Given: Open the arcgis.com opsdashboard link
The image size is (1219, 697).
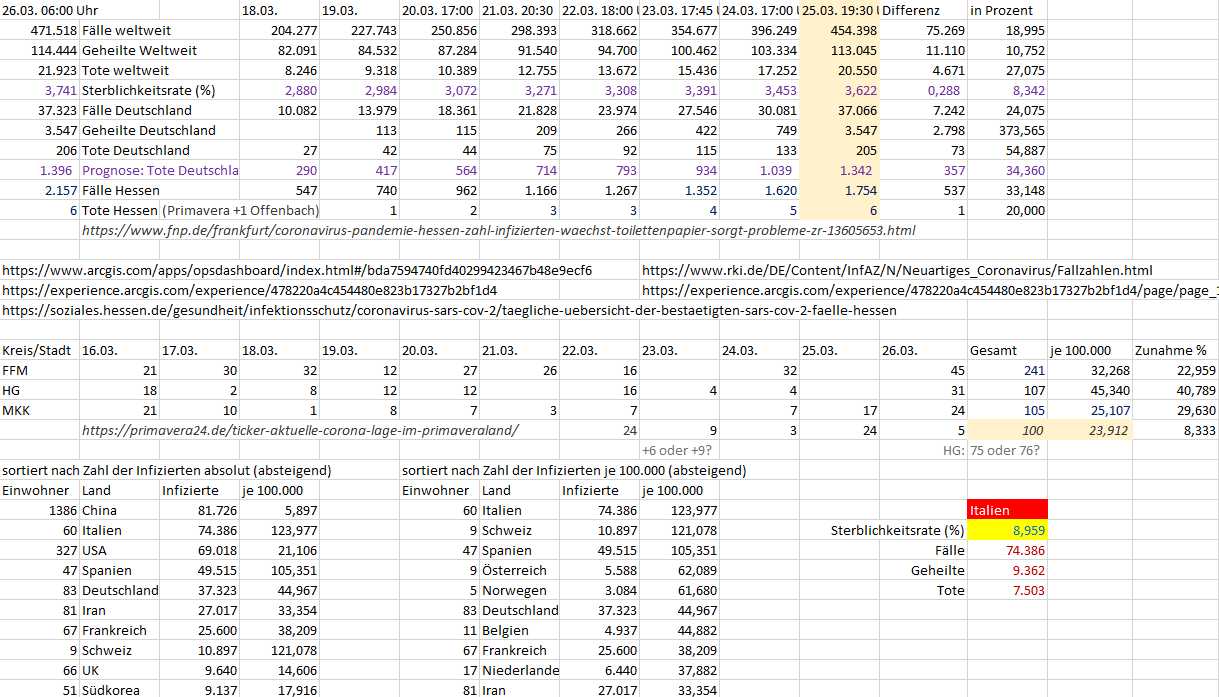Looking at the screenshot, I should (297, 270).
